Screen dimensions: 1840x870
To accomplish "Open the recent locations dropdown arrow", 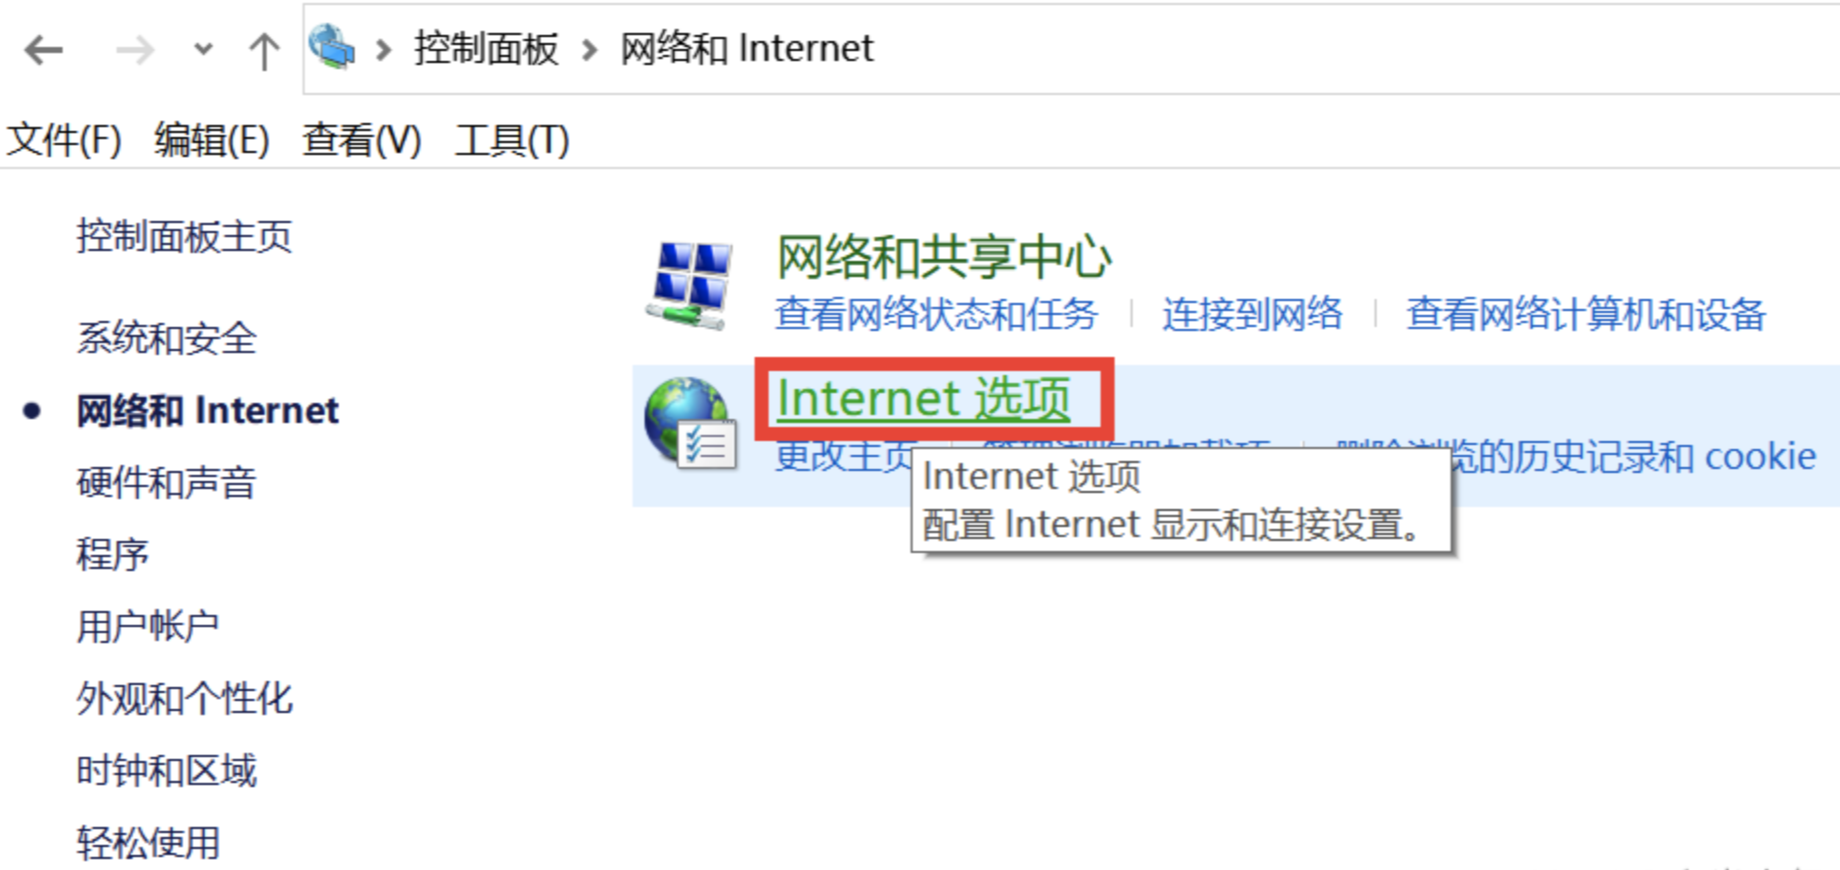I will pos(203,49).
